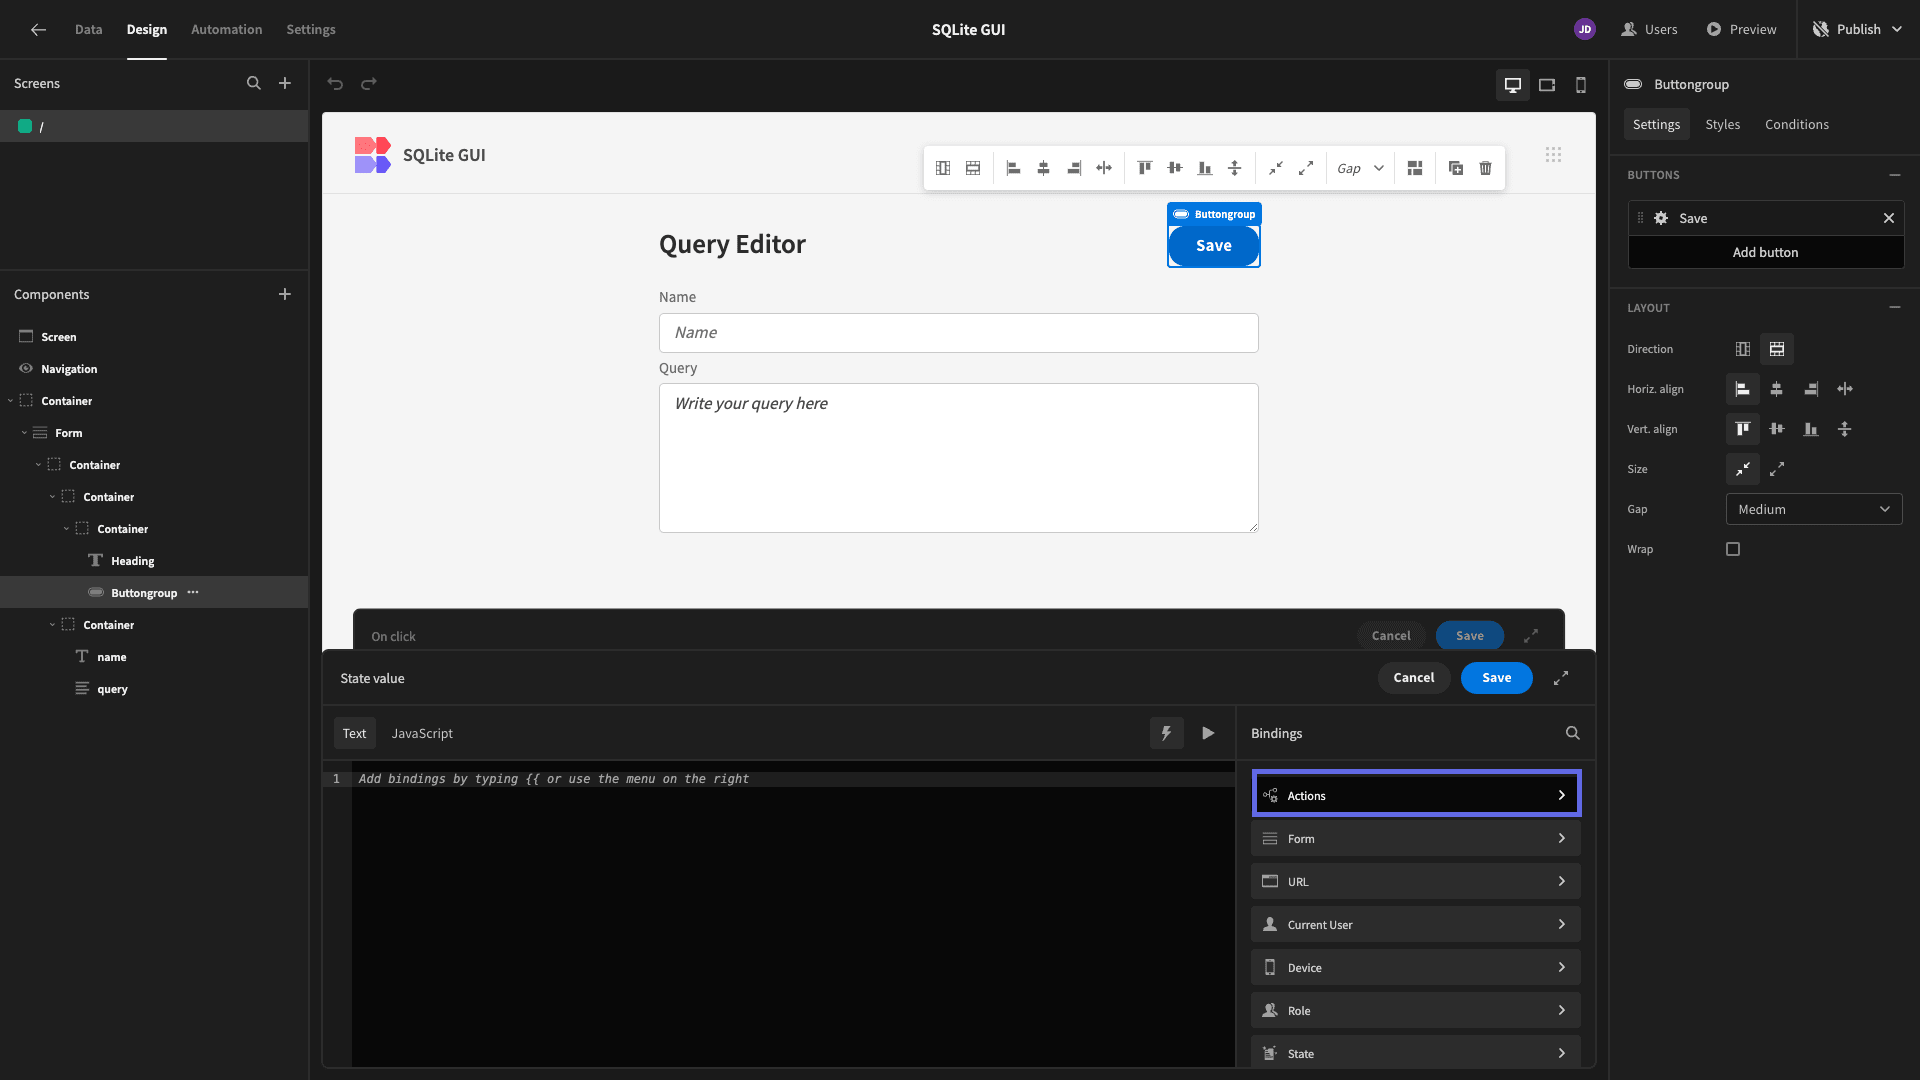This screenshot has width=1920, height=1080.
Task: Click the lightning bolt in binding editor
Action: [1166, 733]
